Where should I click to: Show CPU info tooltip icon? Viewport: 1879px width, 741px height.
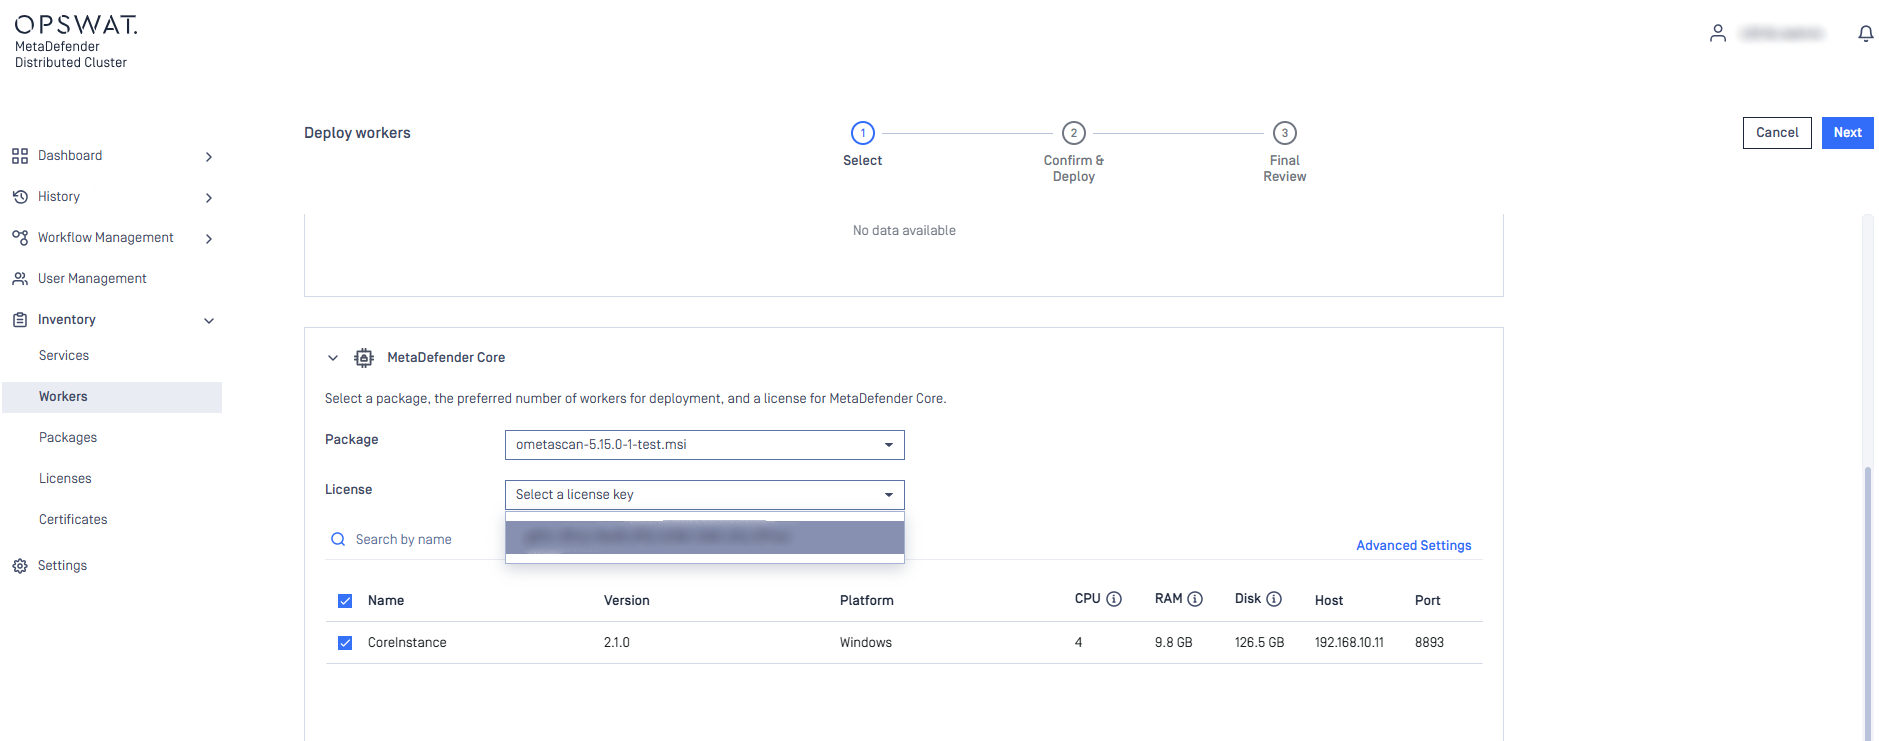click(1114, 599)
